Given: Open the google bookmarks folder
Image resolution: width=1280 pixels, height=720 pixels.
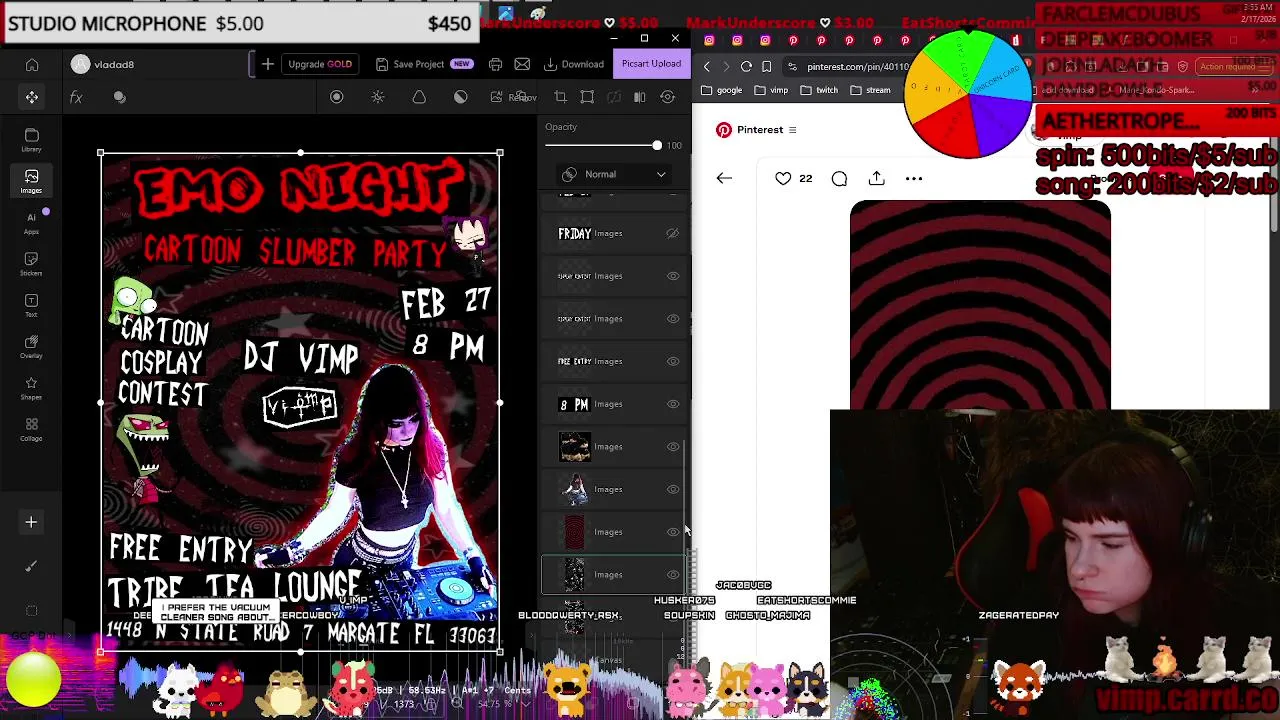Looking at the screenshot, I should (x=721, y=90).
